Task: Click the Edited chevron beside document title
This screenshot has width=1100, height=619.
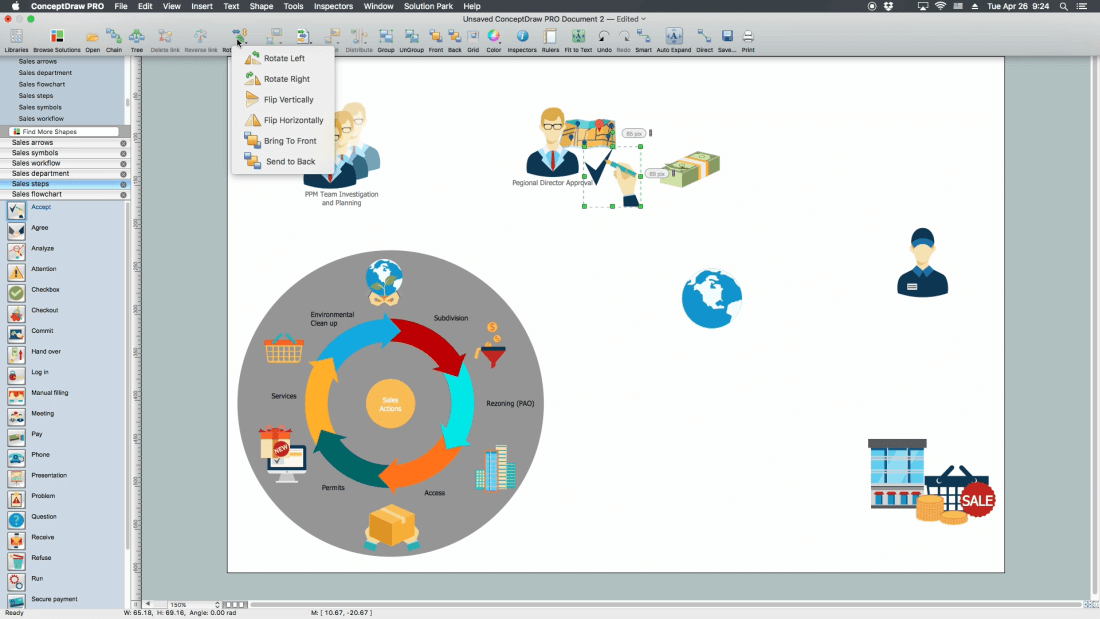Action: click(x=643, y=19)
